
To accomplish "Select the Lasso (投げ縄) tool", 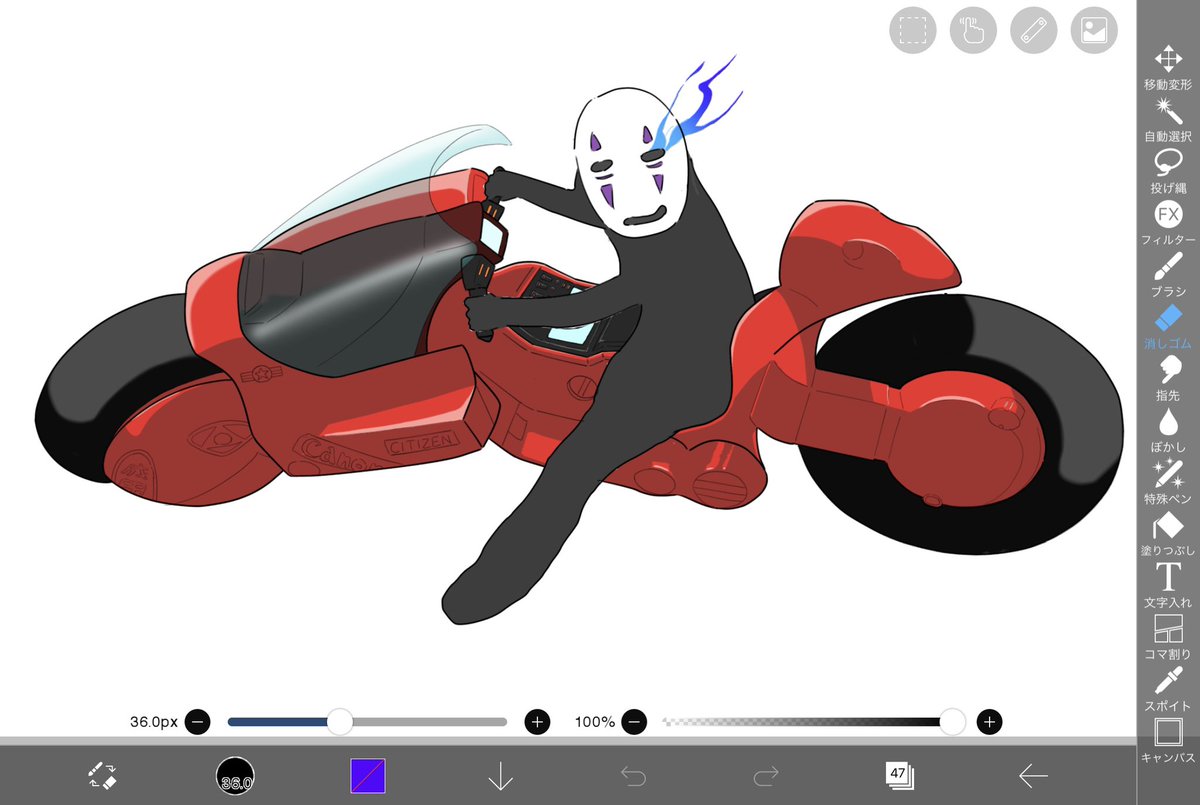I will (x=1168, y=171).
